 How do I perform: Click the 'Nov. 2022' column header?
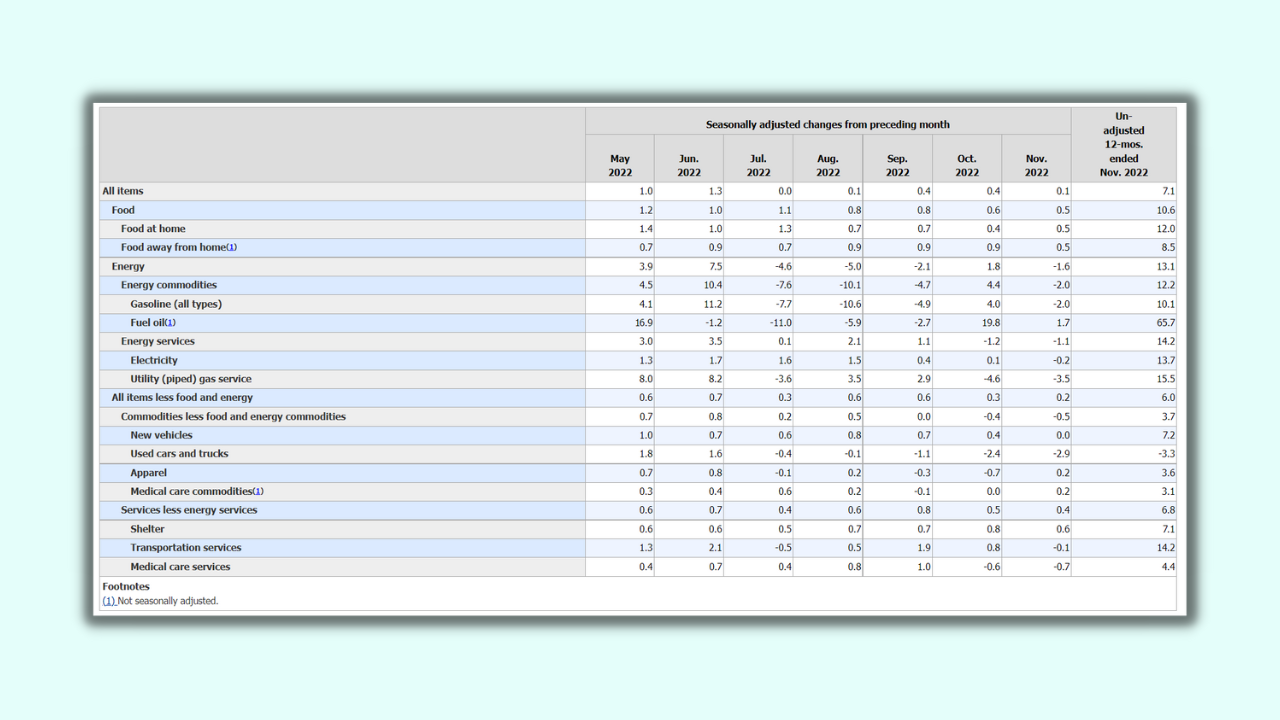[1036, 165]
